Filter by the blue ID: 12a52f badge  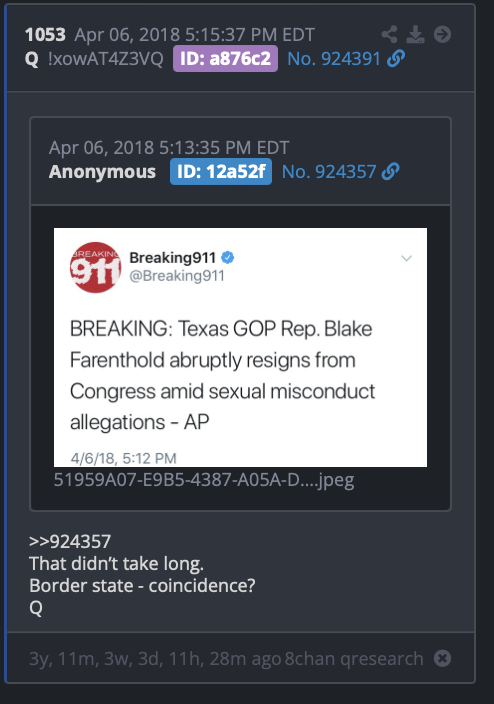(221, 172)
